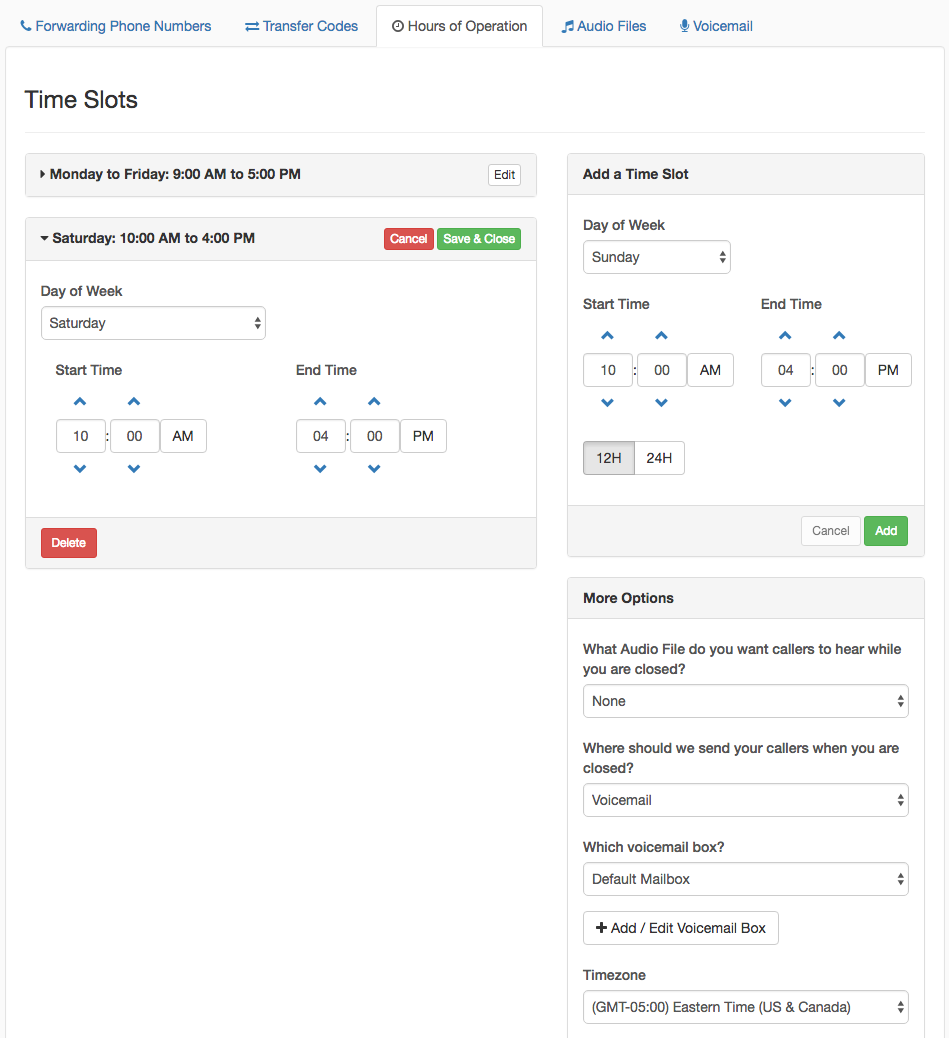
Task: Expand Monday to Friday time slot
Action: coord(171,174)
